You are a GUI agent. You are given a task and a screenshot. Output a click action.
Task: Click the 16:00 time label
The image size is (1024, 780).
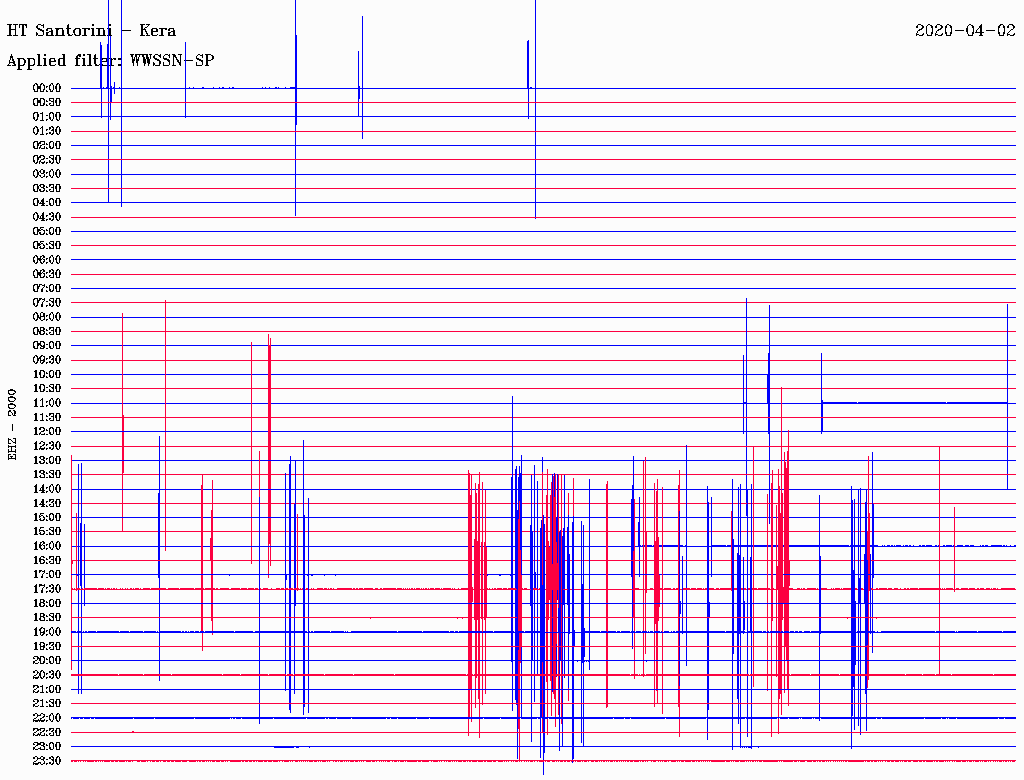(x=47, y=546)
